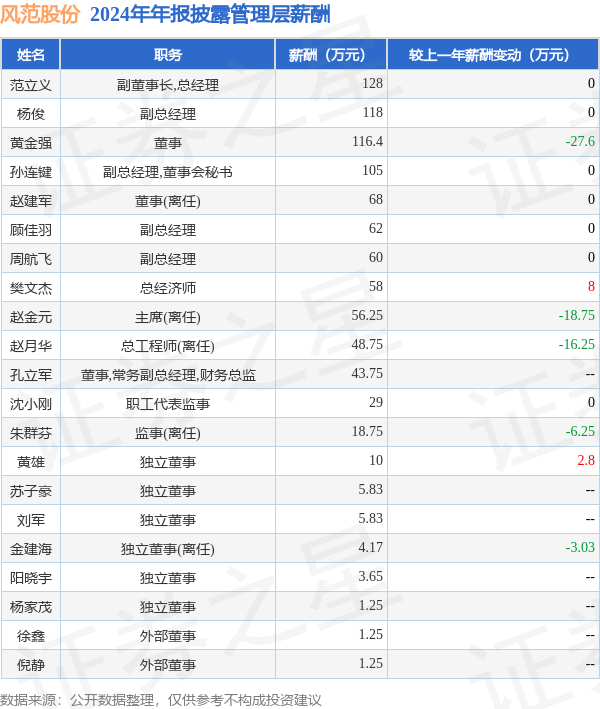Select the red change value 2.8
The height and width of the screenshot is (709, 600).
click(x=586, y=460)
